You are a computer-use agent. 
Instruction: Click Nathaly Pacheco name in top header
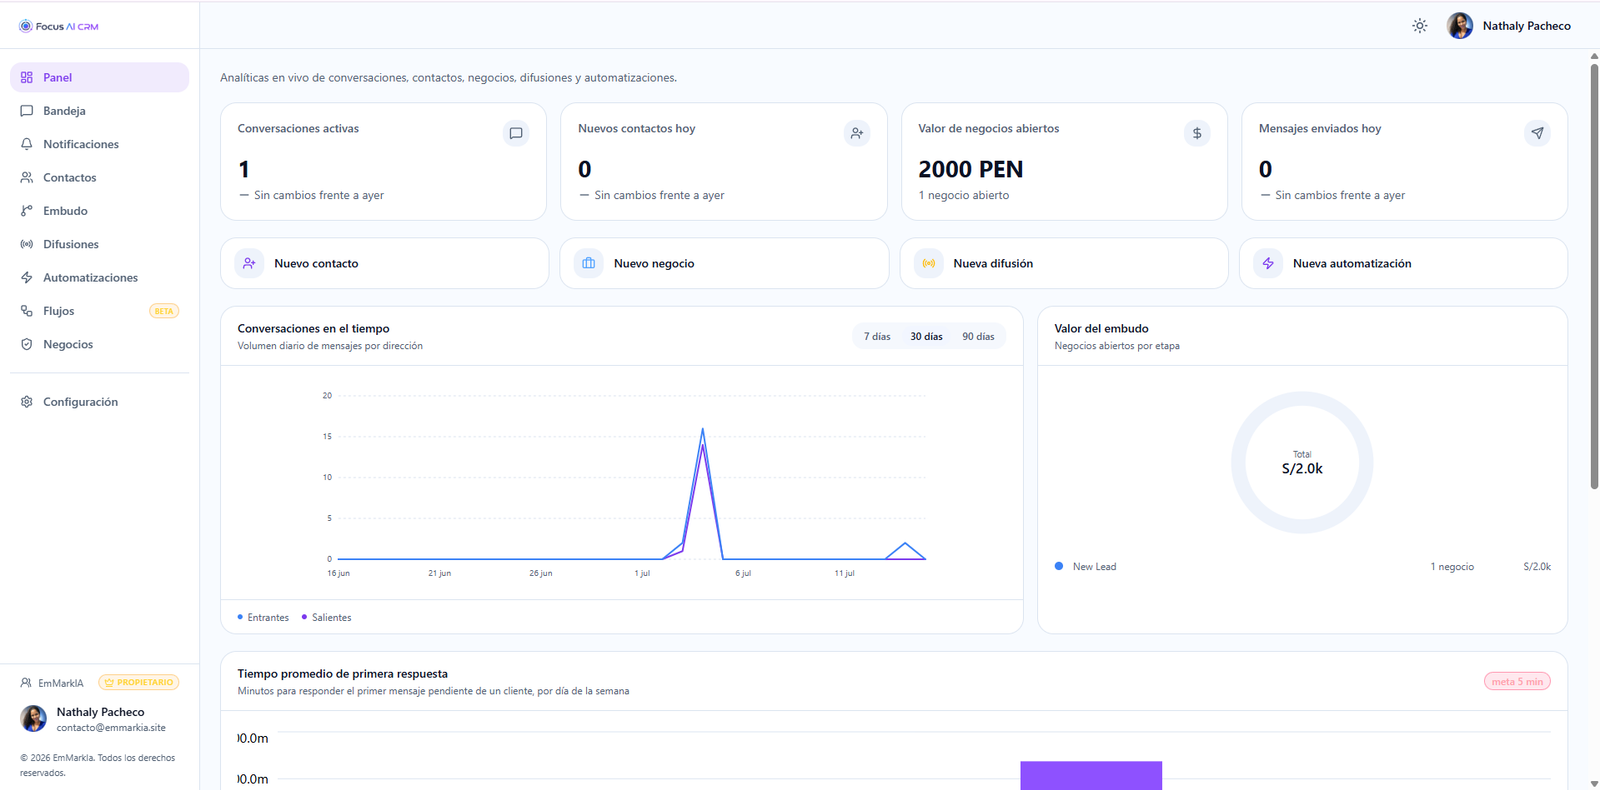(1526, 26)
